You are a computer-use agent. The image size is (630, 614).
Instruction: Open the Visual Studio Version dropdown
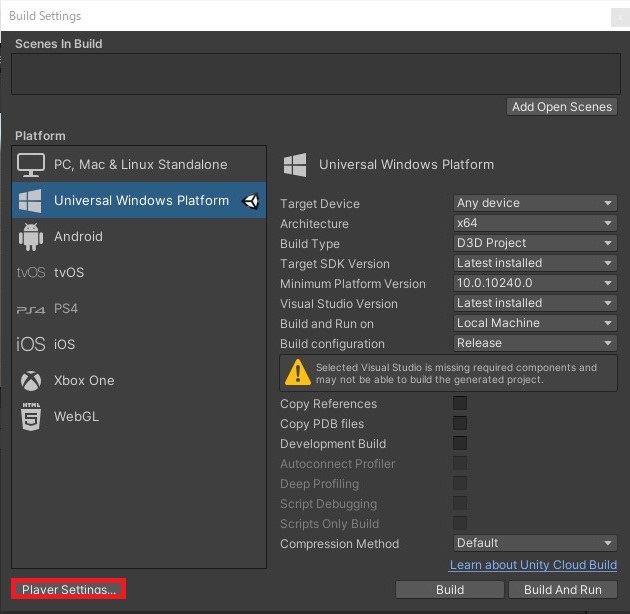click(535, 303)
